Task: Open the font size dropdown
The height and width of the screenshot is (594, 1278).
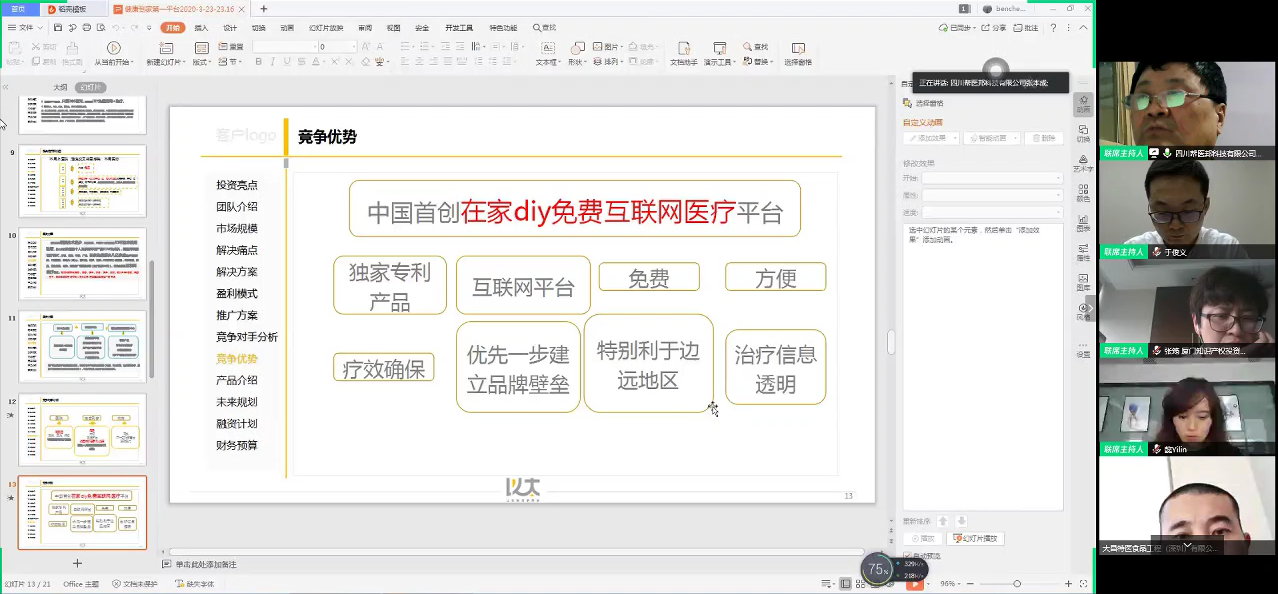Action: coord(352,47)
